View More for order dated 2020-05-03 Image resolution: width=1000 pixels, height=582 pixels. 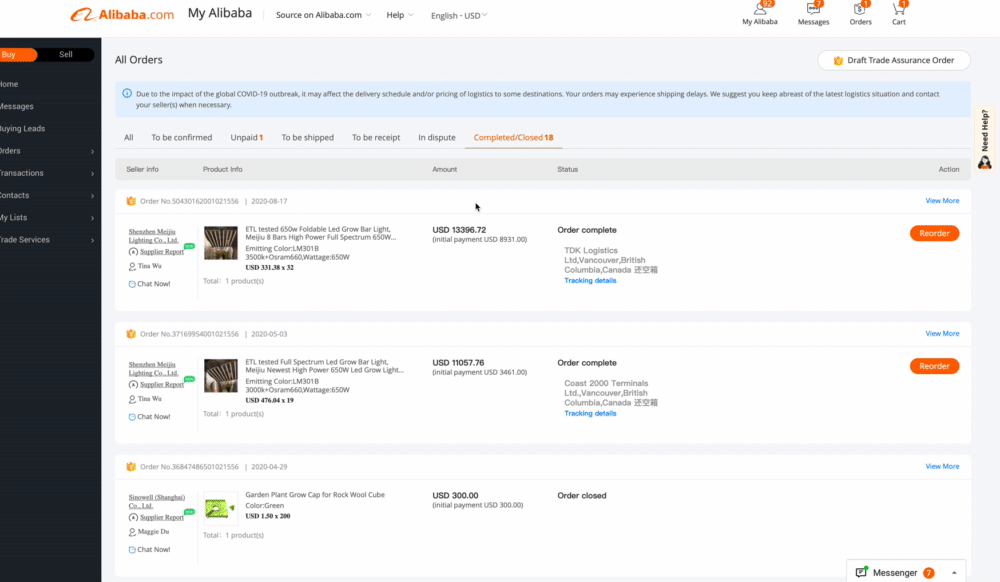(942, 334)
